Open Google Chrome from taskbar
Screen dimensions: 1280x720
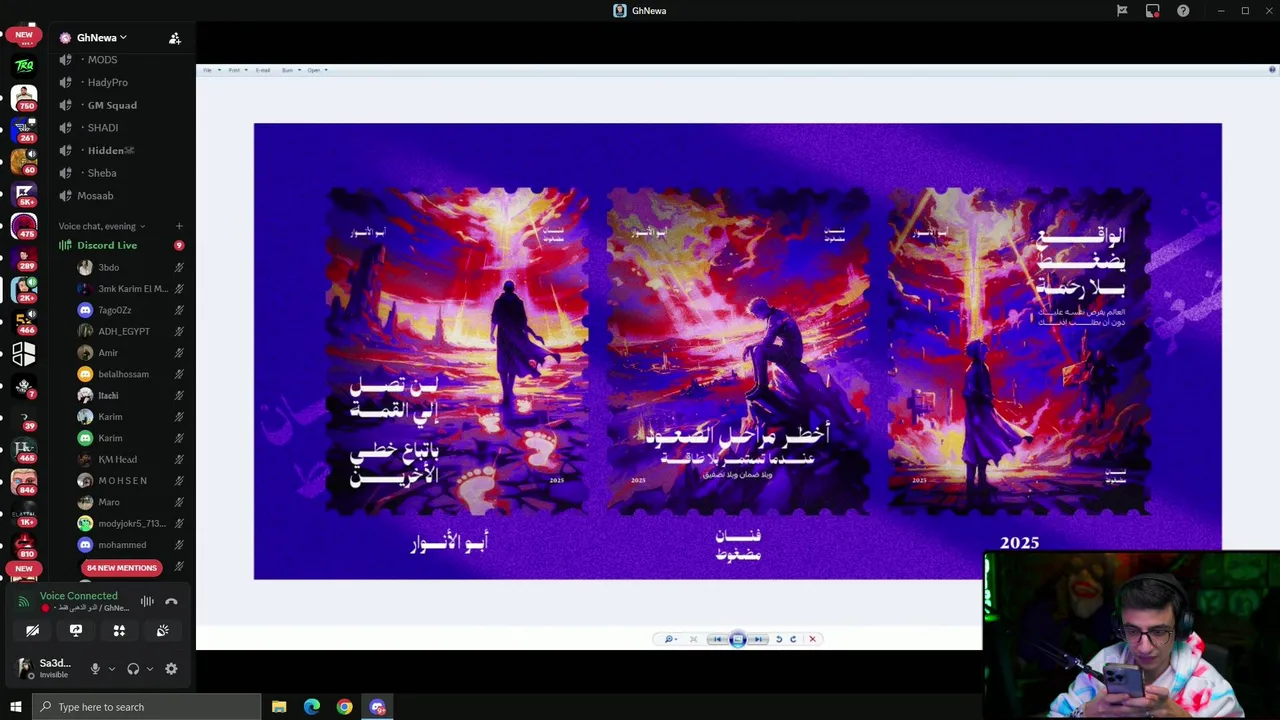pyautogui.click(x=345, y=707)
